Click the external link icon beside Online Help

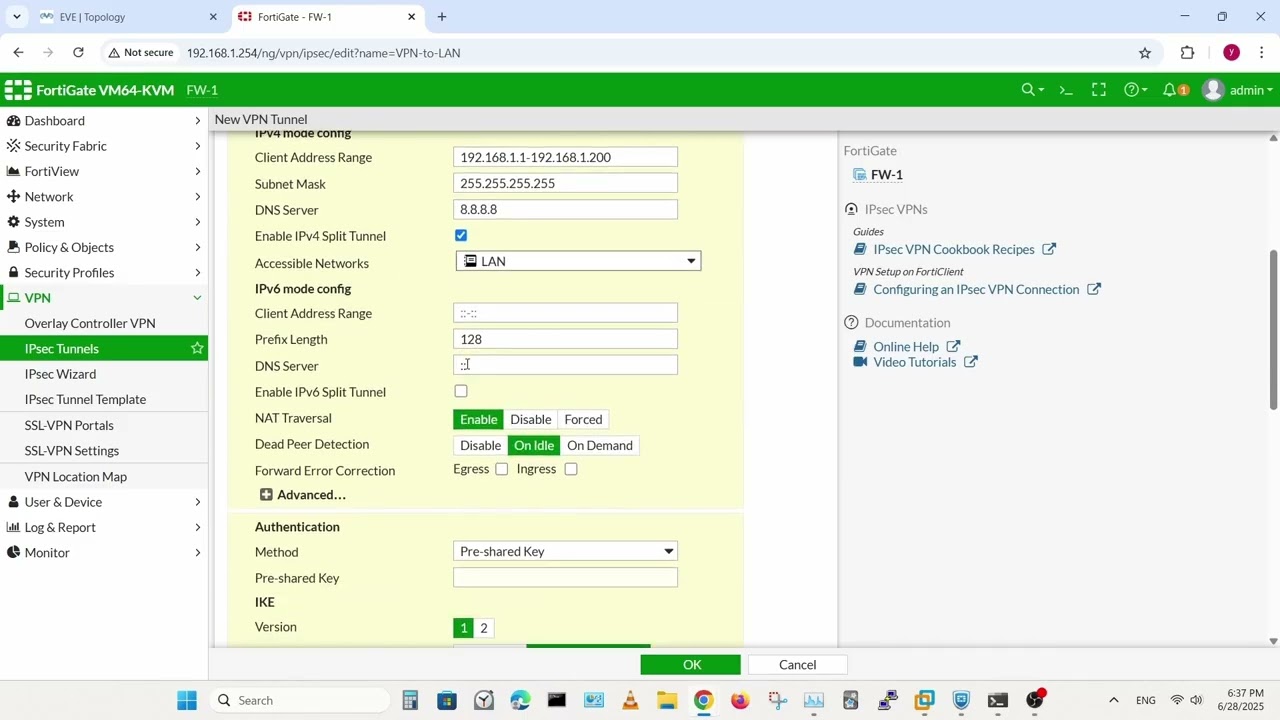[x=953, y=347]
